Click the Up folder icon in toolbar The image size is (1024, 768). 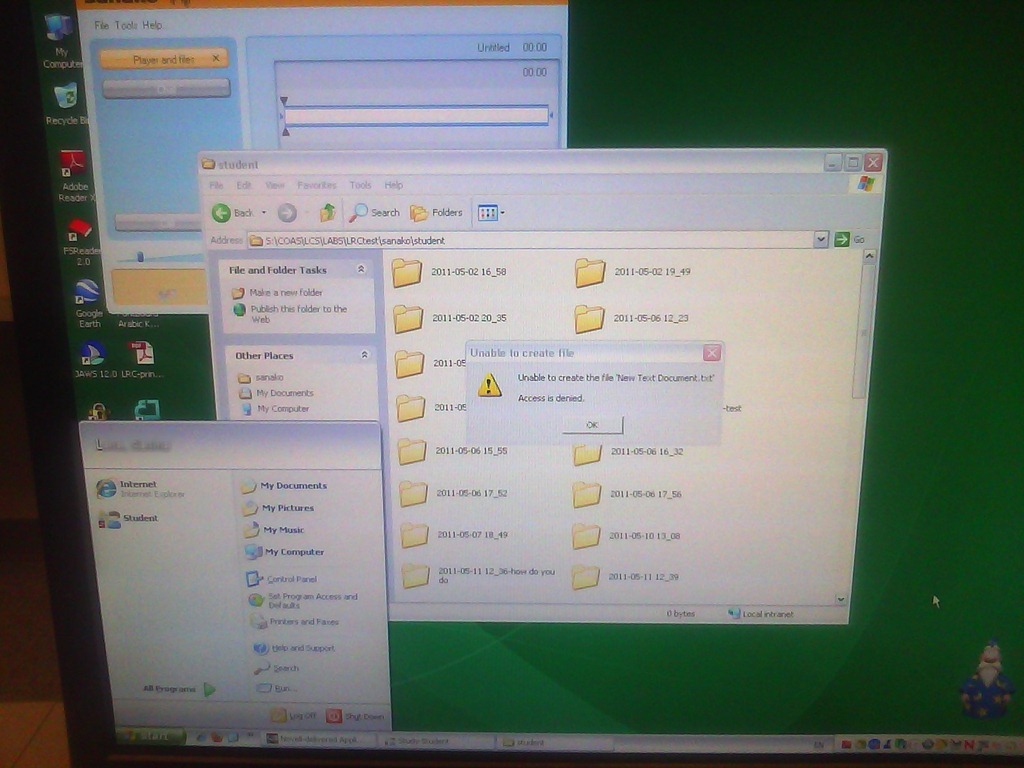[327, 213]
